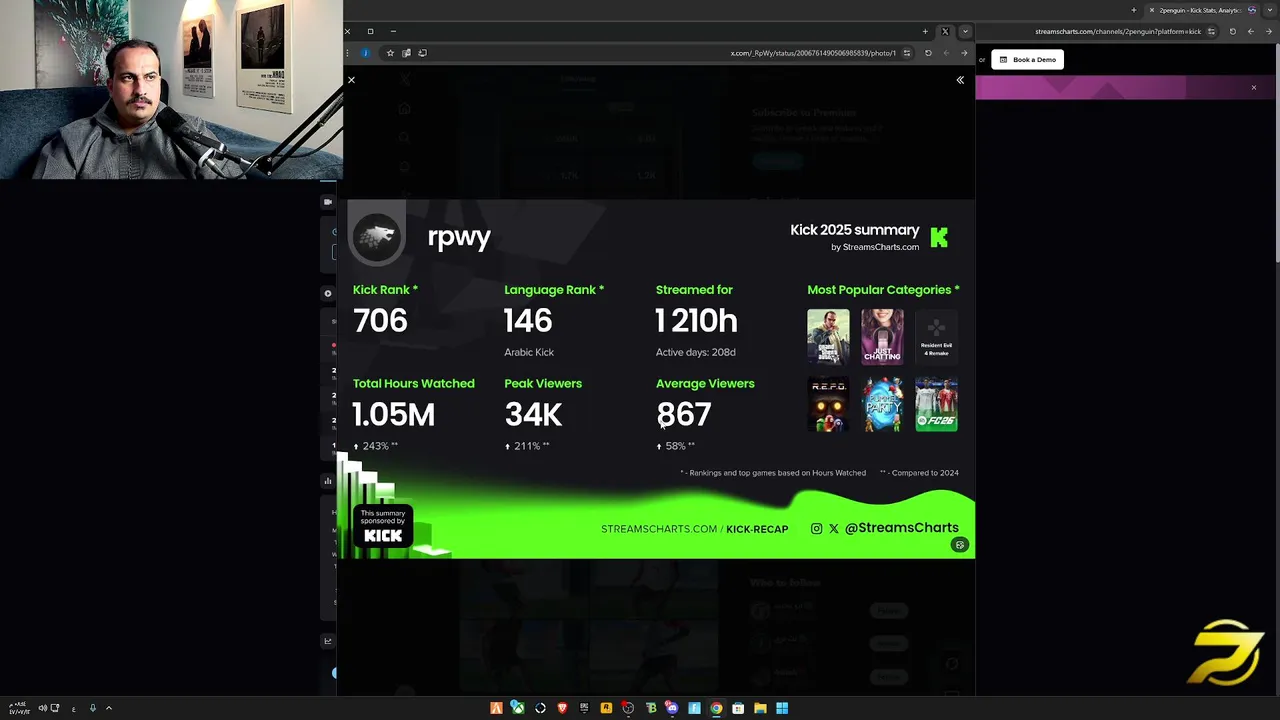Click the rpwy channel name
This screenshot has width=1280, height=720.
point(459,238)
